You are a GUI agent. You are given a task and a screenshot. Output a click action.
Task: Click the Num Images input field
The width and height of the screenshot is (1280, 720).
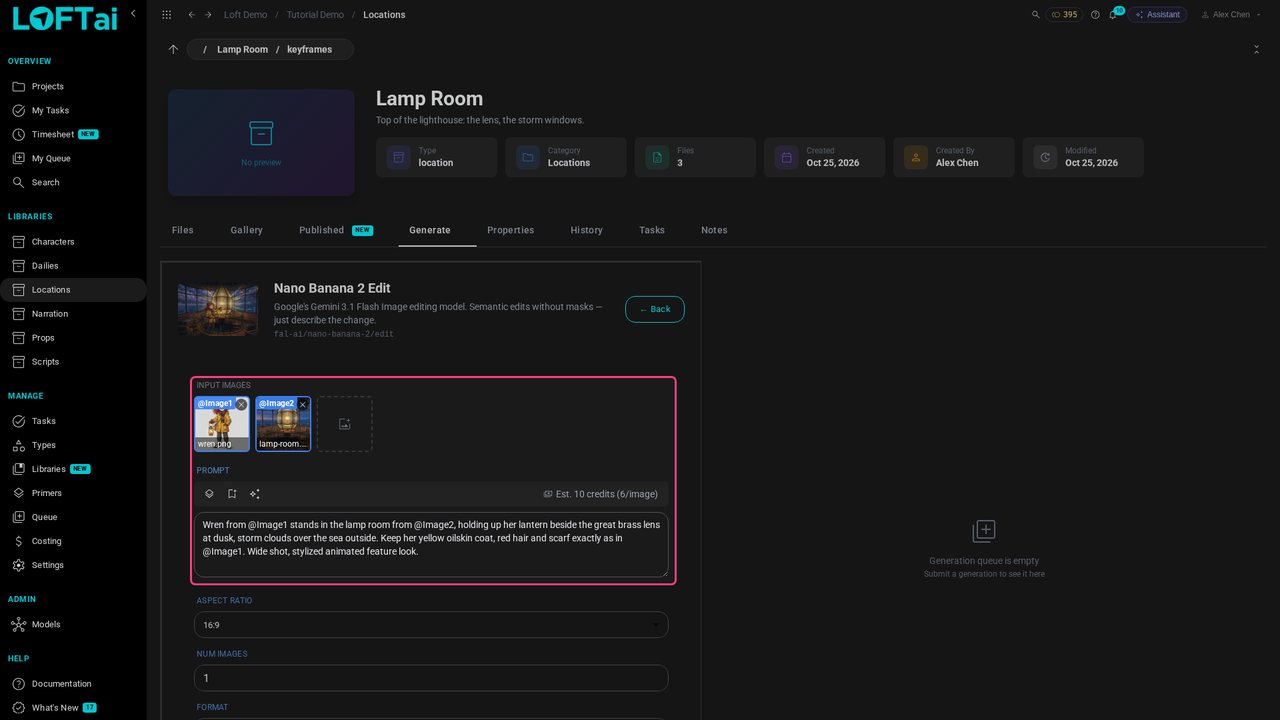click(431, 678)
